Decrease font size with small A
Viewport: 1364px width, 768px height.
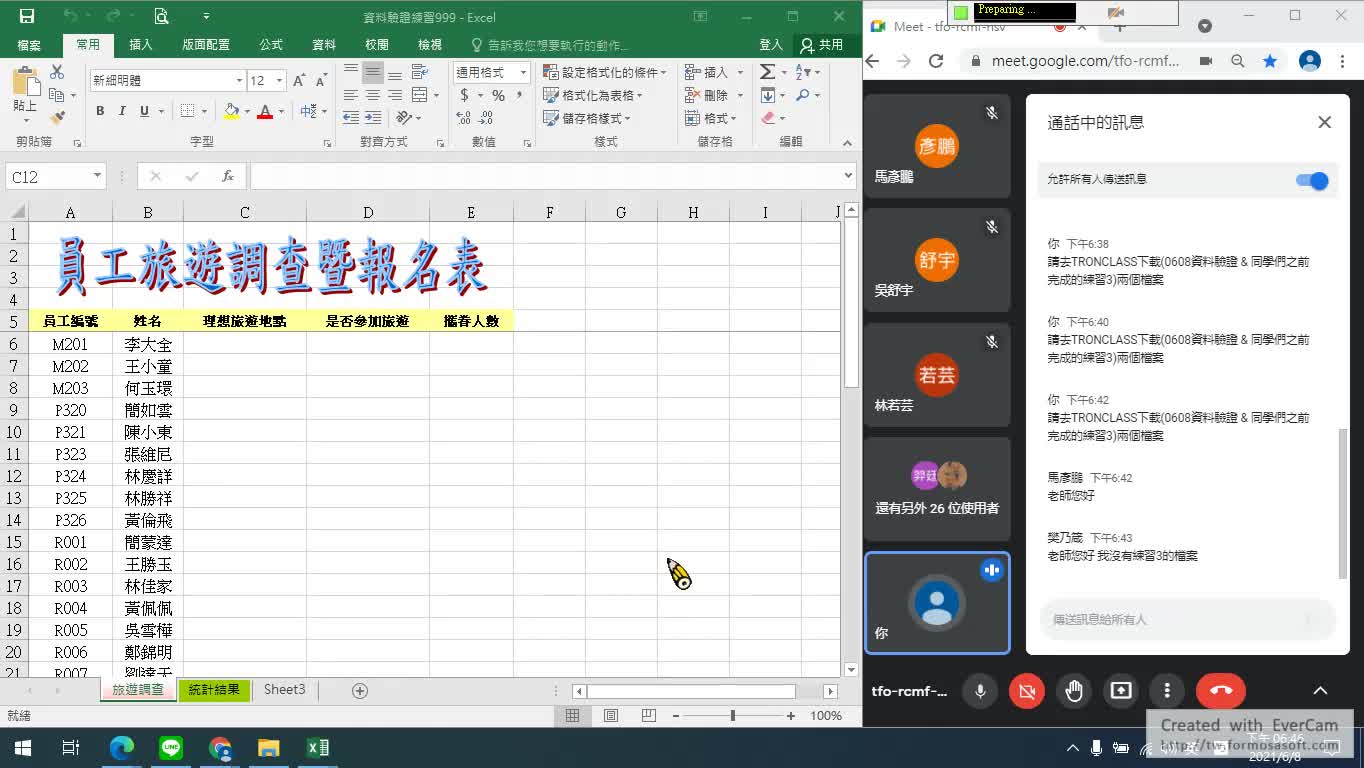(321, 80)
